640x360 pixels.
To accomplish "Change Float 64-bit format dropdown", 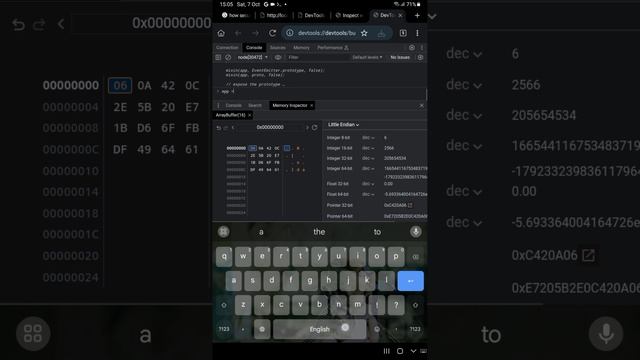I will pos(368,195).
